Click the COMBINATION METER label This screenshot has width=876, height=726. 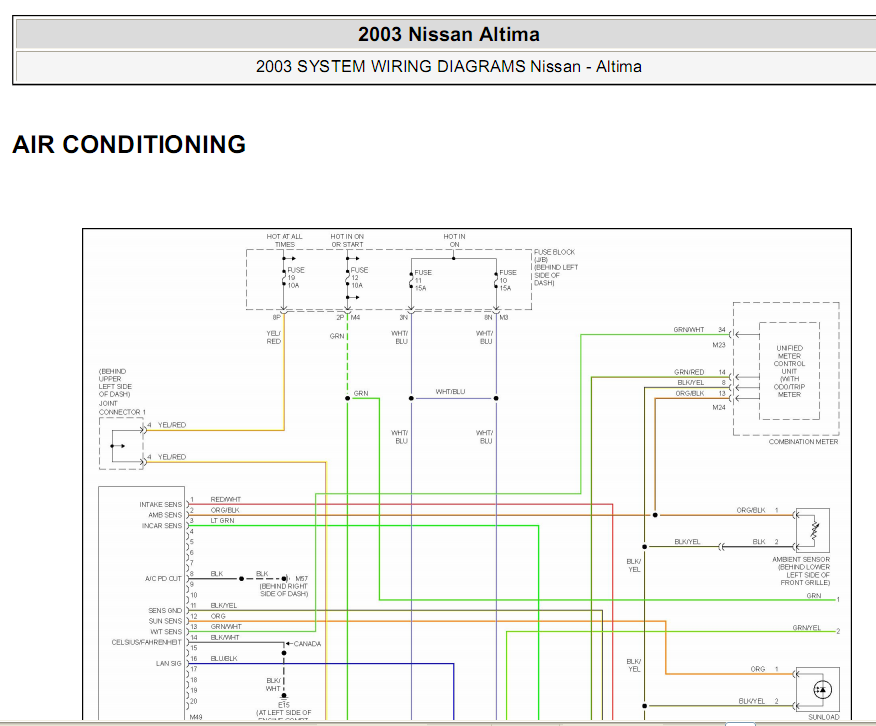pos(803,442)
